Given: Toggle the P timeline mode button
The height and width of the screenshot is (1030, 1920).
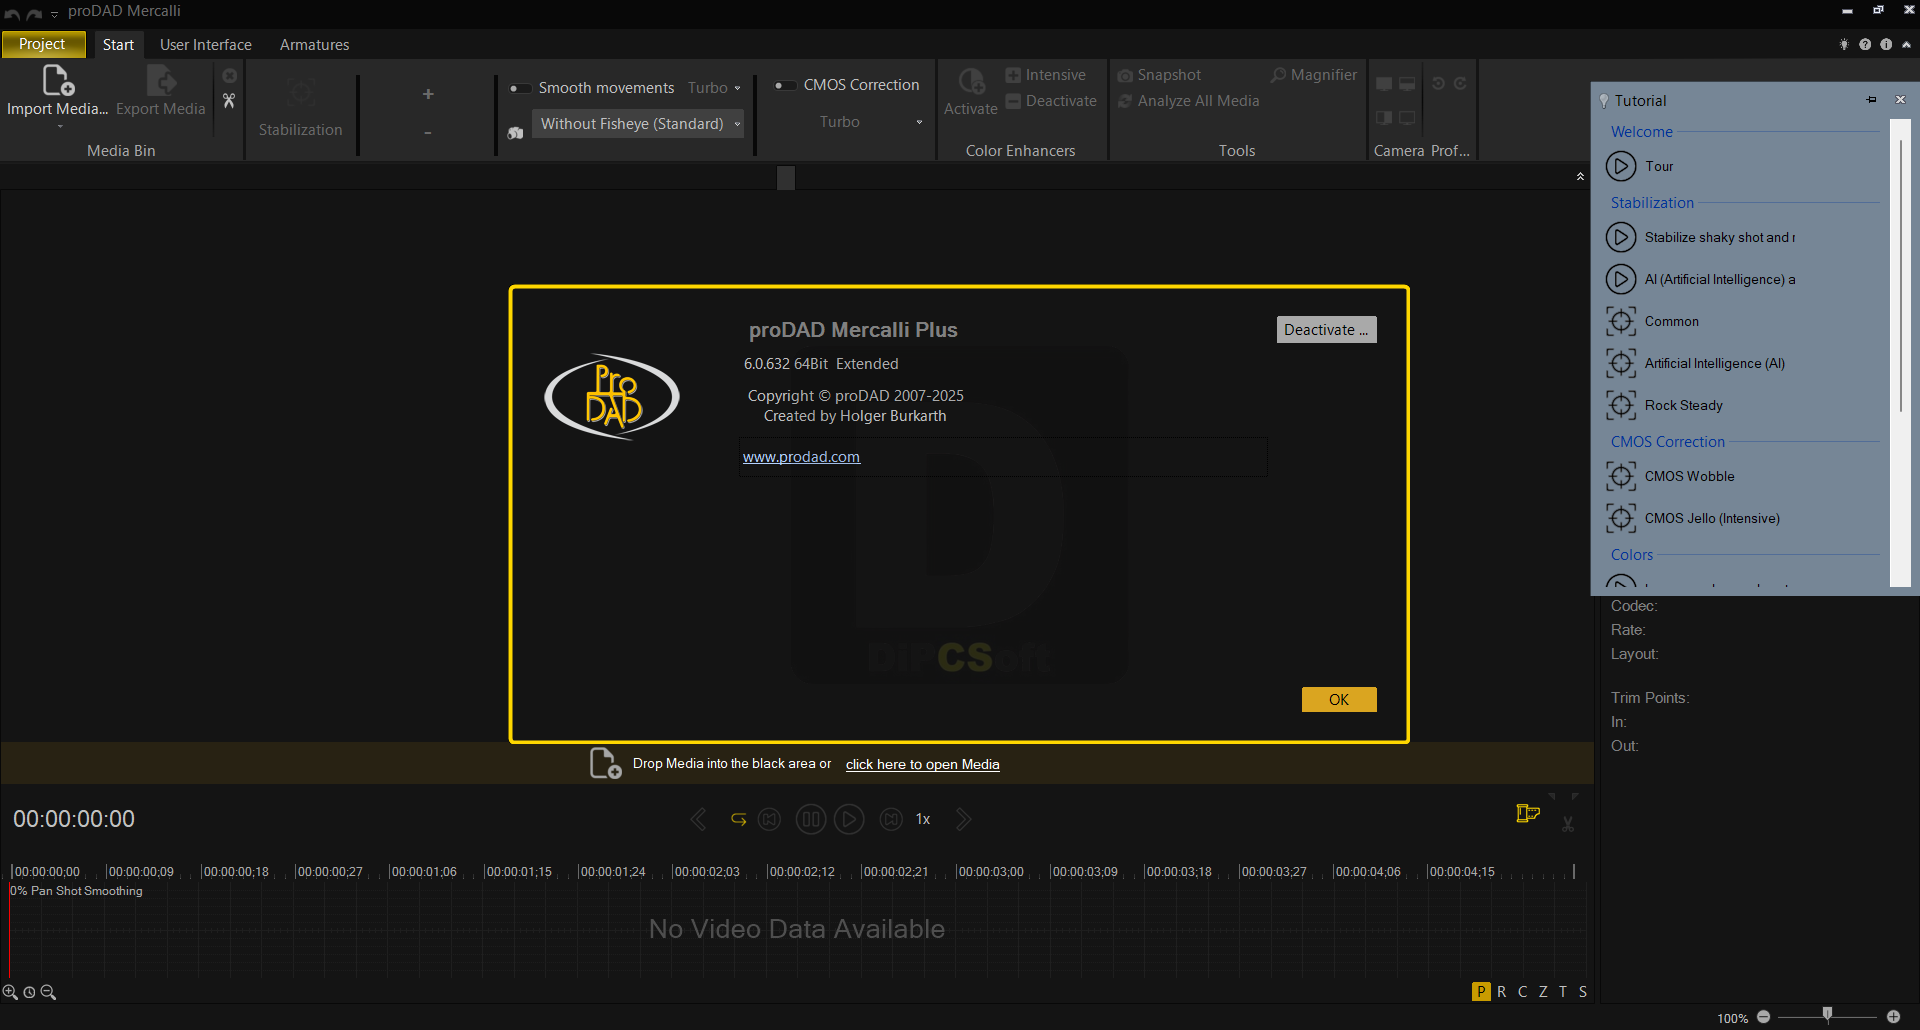Looking at the screenshot, I should coord(1481,991).
